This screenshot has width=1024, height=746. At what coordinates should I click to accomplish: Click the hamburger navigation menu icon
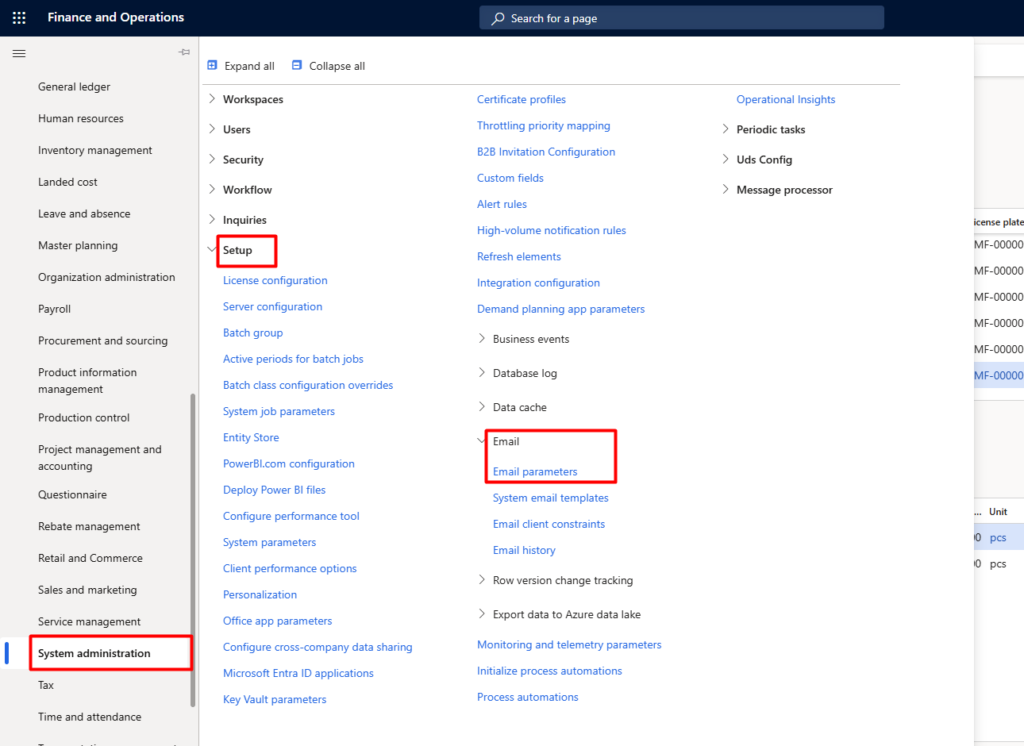pos(18,53)
